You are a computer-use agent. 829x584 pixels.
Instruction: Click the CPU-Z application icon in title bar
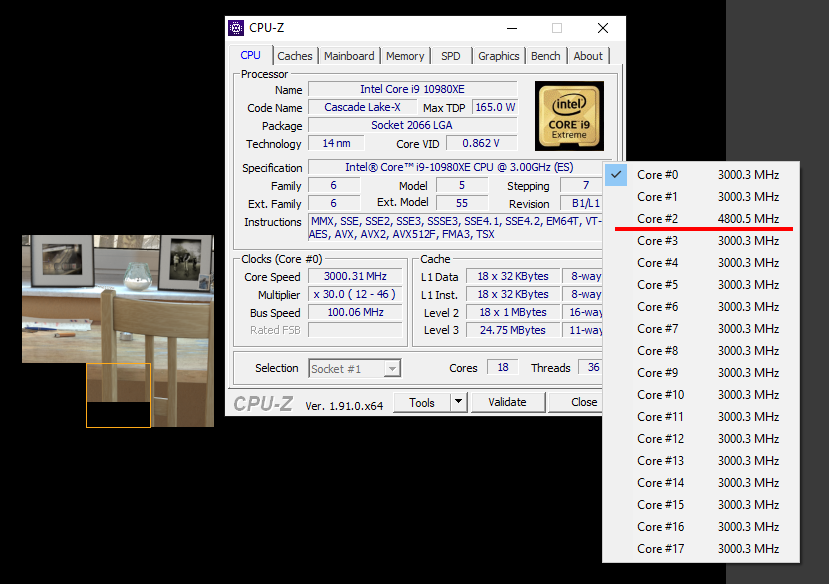click(x=236, y=27)
